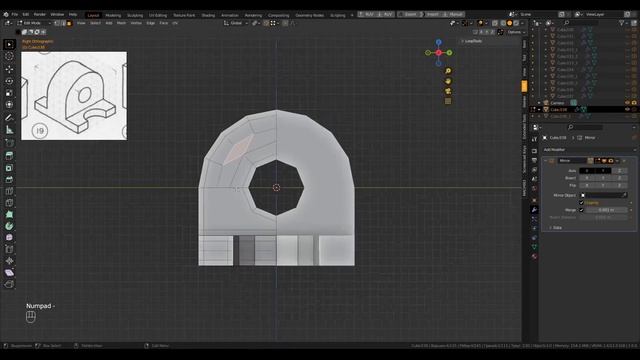Select the Knife tool
This screenshot has width=640, height=360.
[x=9, y=203]
